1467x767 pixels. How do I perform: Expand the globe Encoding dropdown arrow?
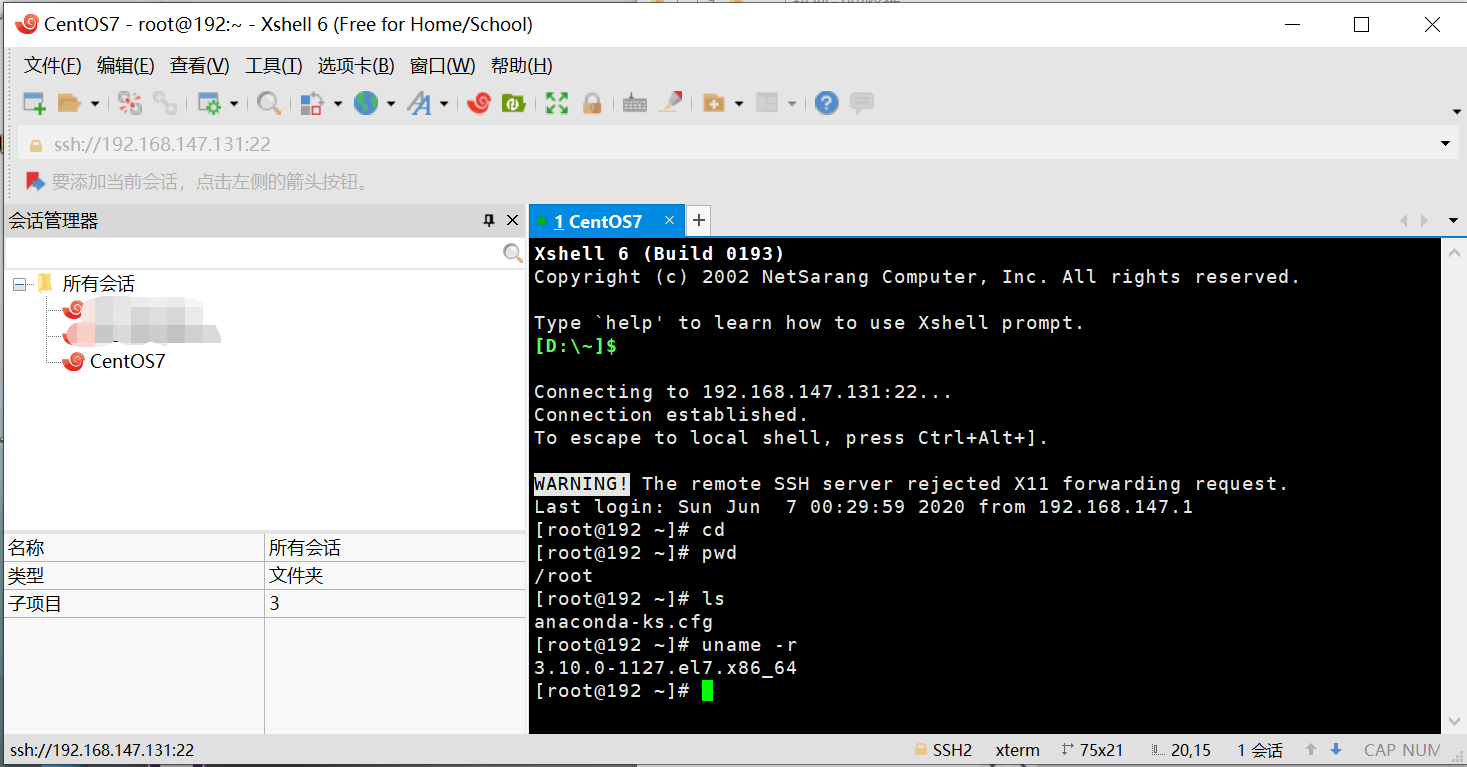pos(391,103)
